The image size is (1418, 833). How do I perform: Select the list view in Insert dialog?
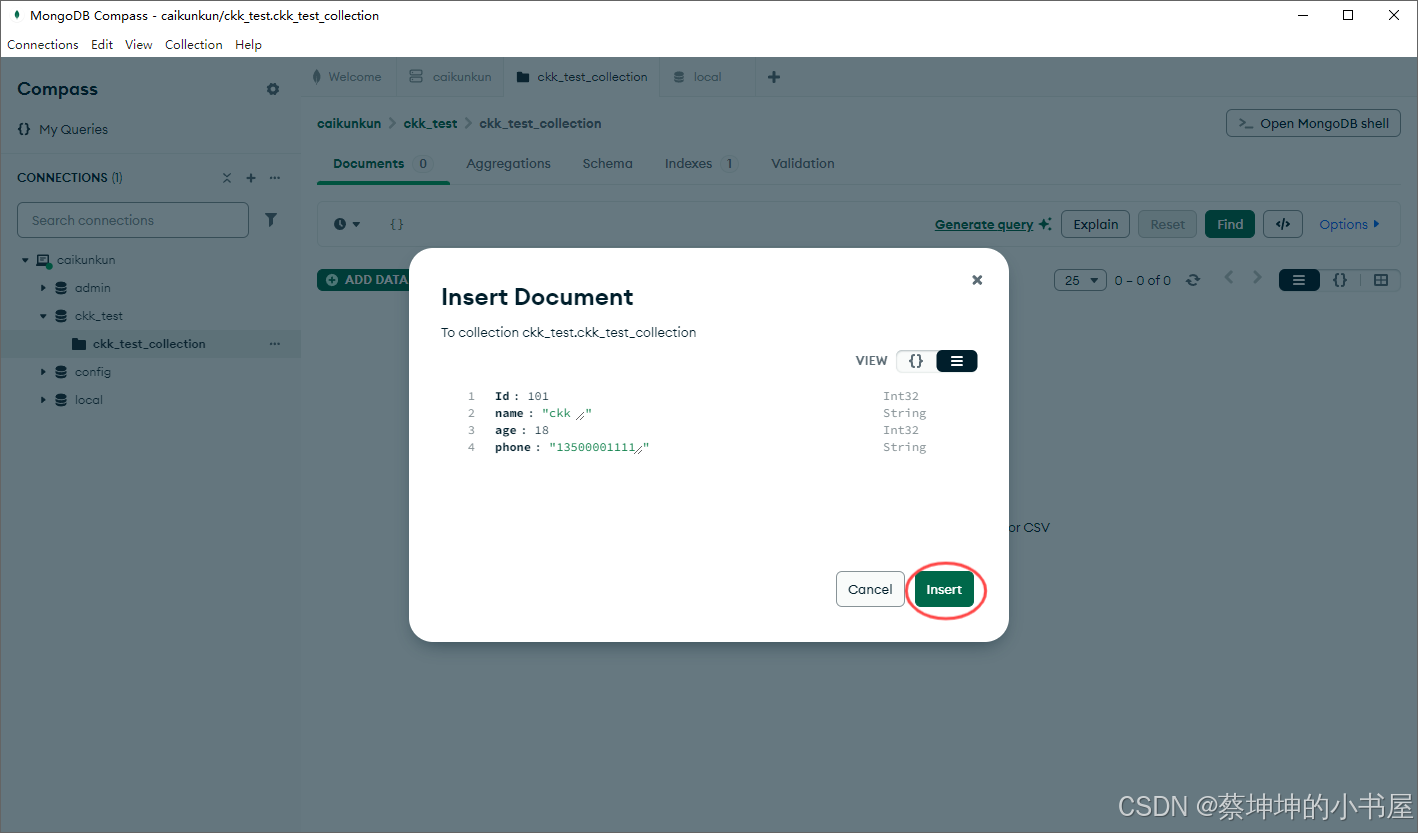(957, 360)
